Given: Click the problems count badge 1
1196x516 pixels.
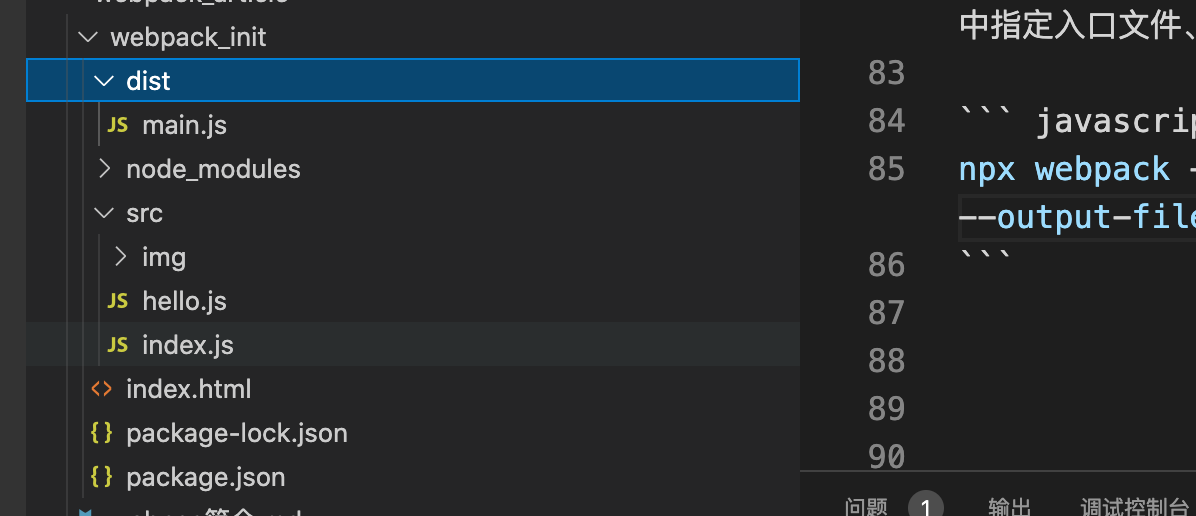Looking at the screenshot, I should point(926,505).
